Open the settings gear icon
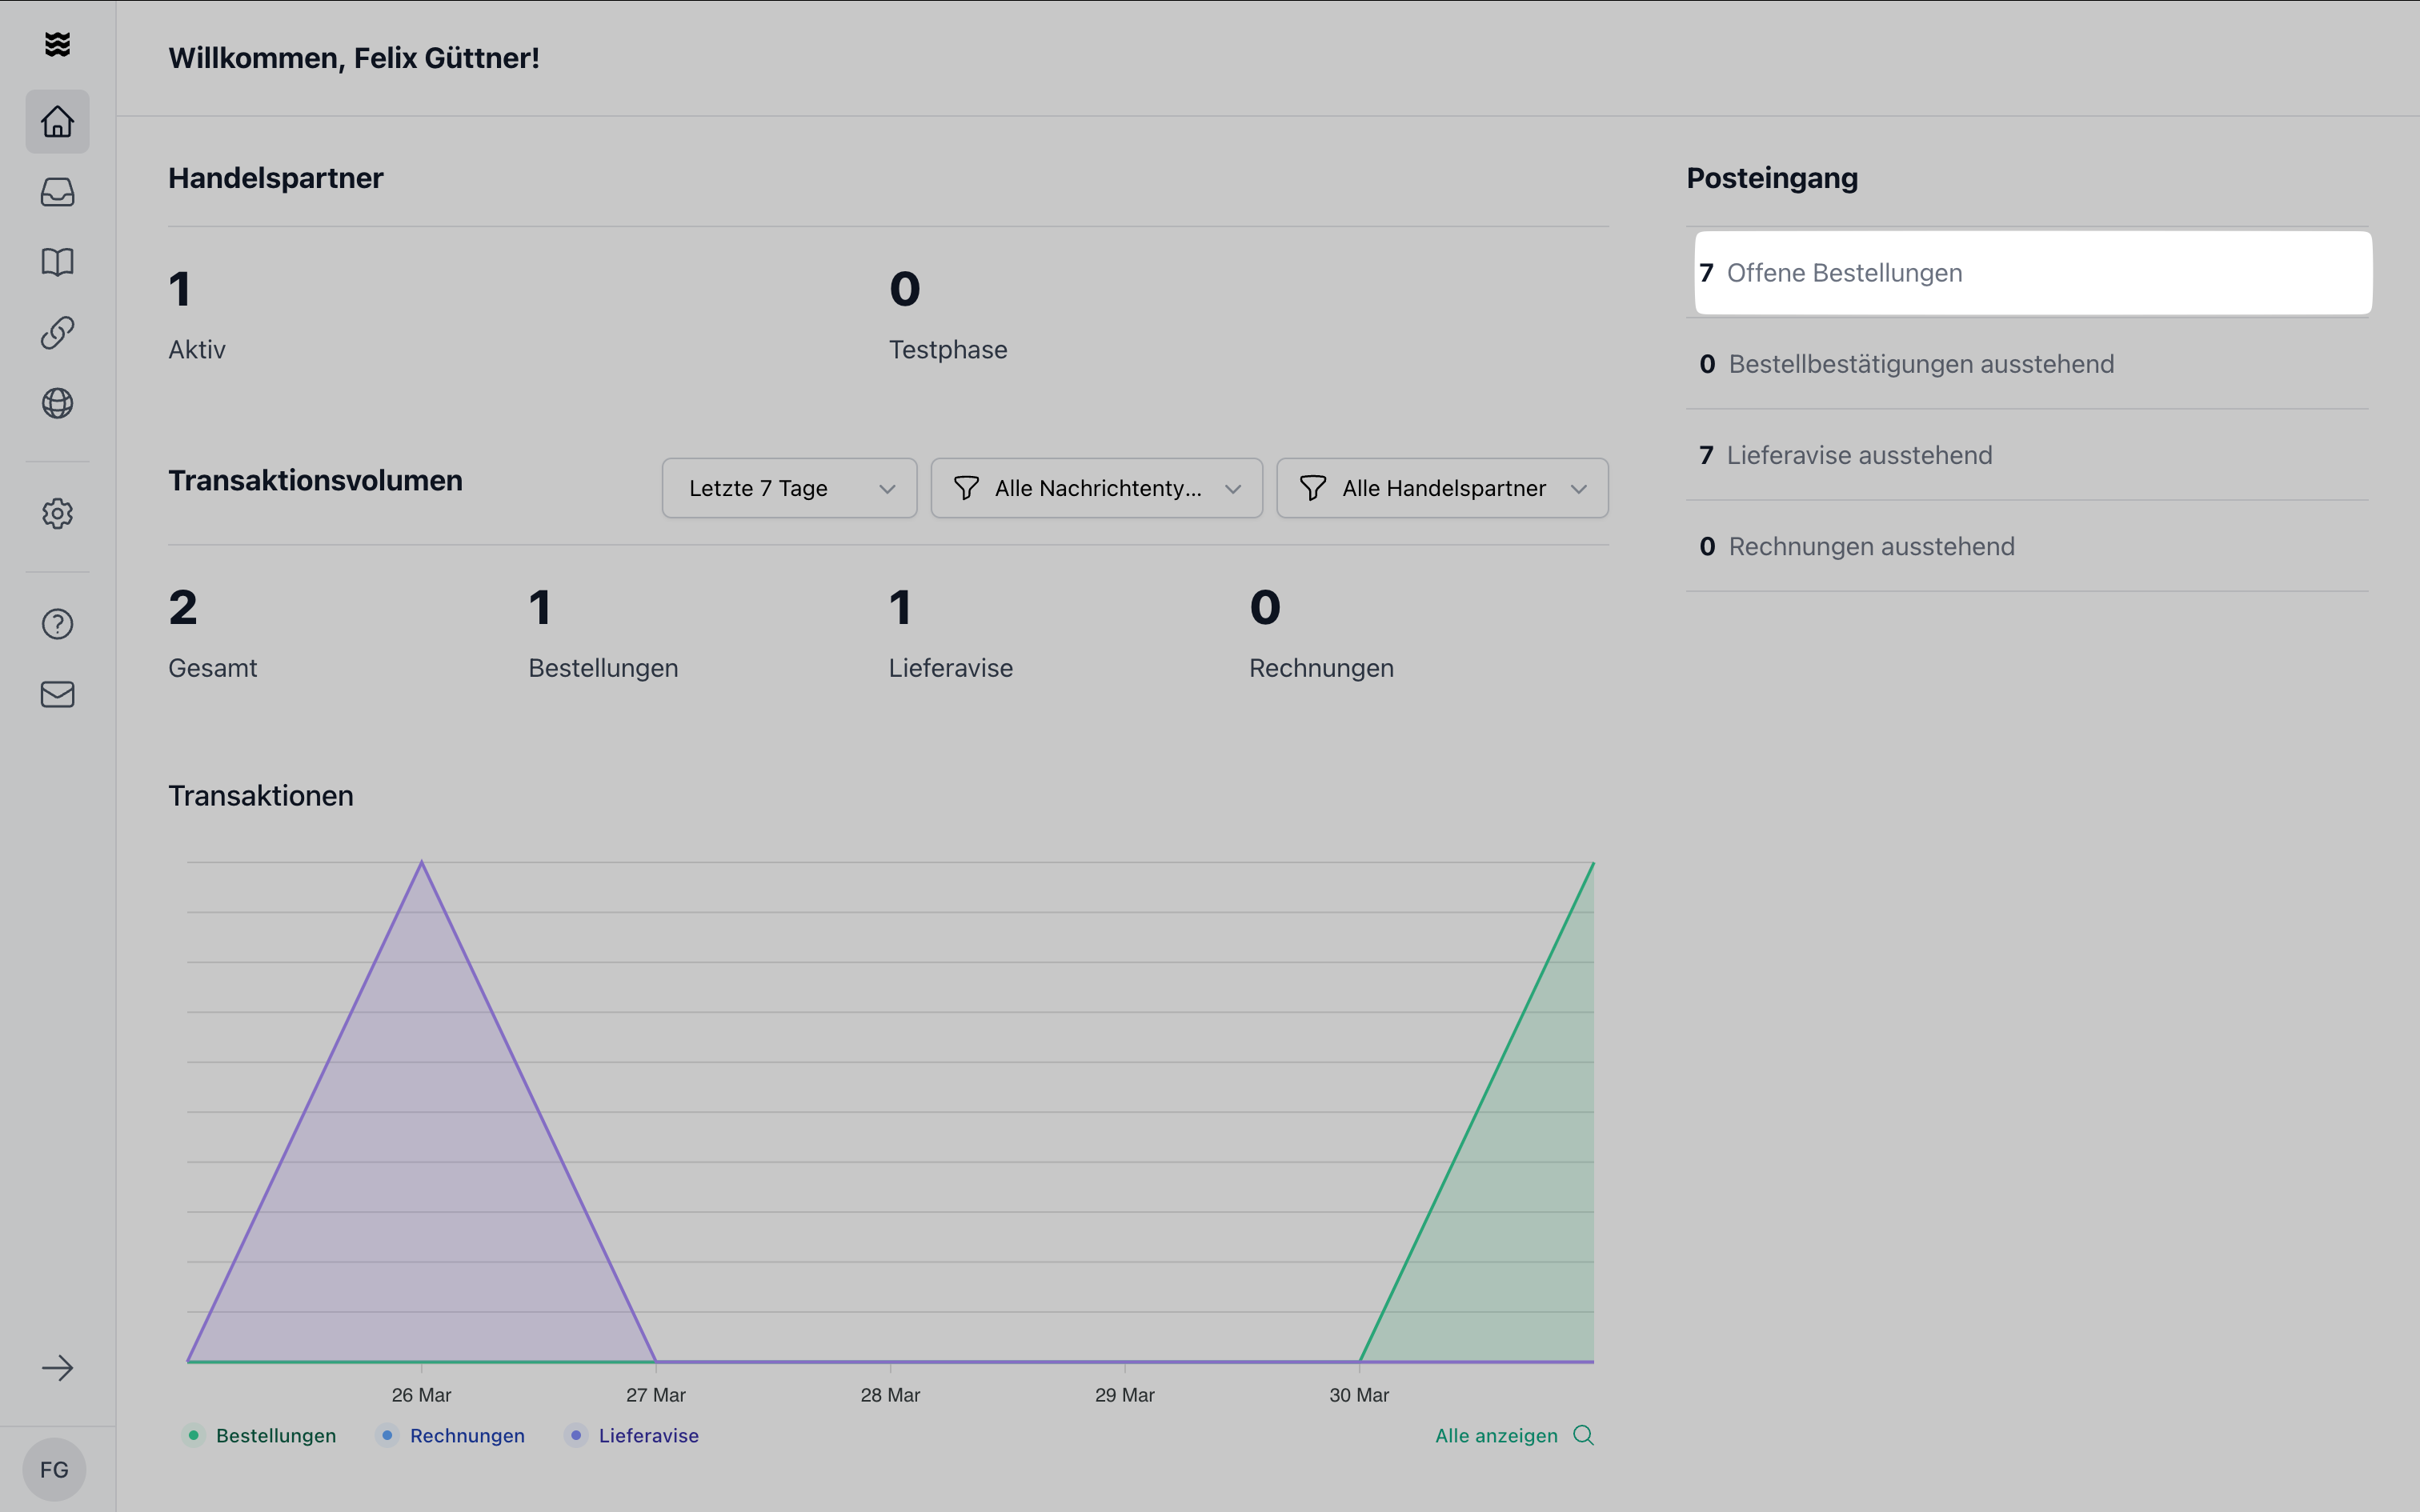Viewport: 2420px width, 1512px height. click(x=57, y=513)
